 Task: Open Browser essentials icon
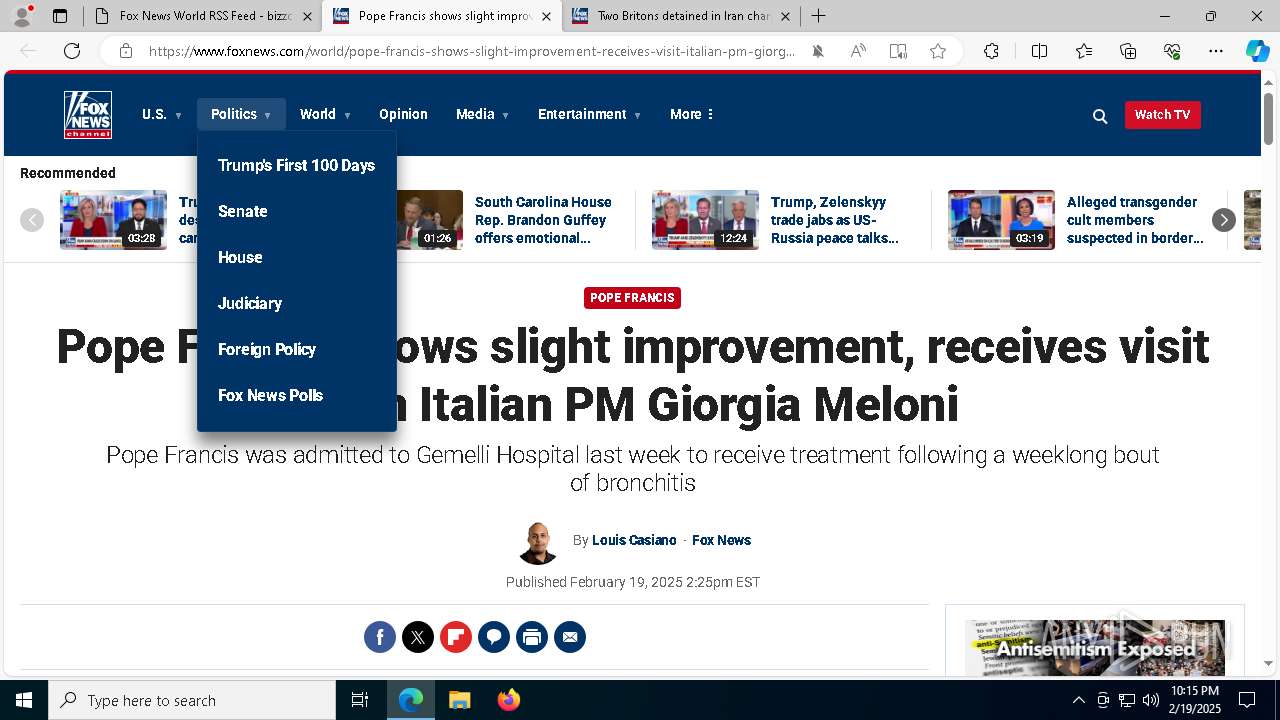(1172, 51)
